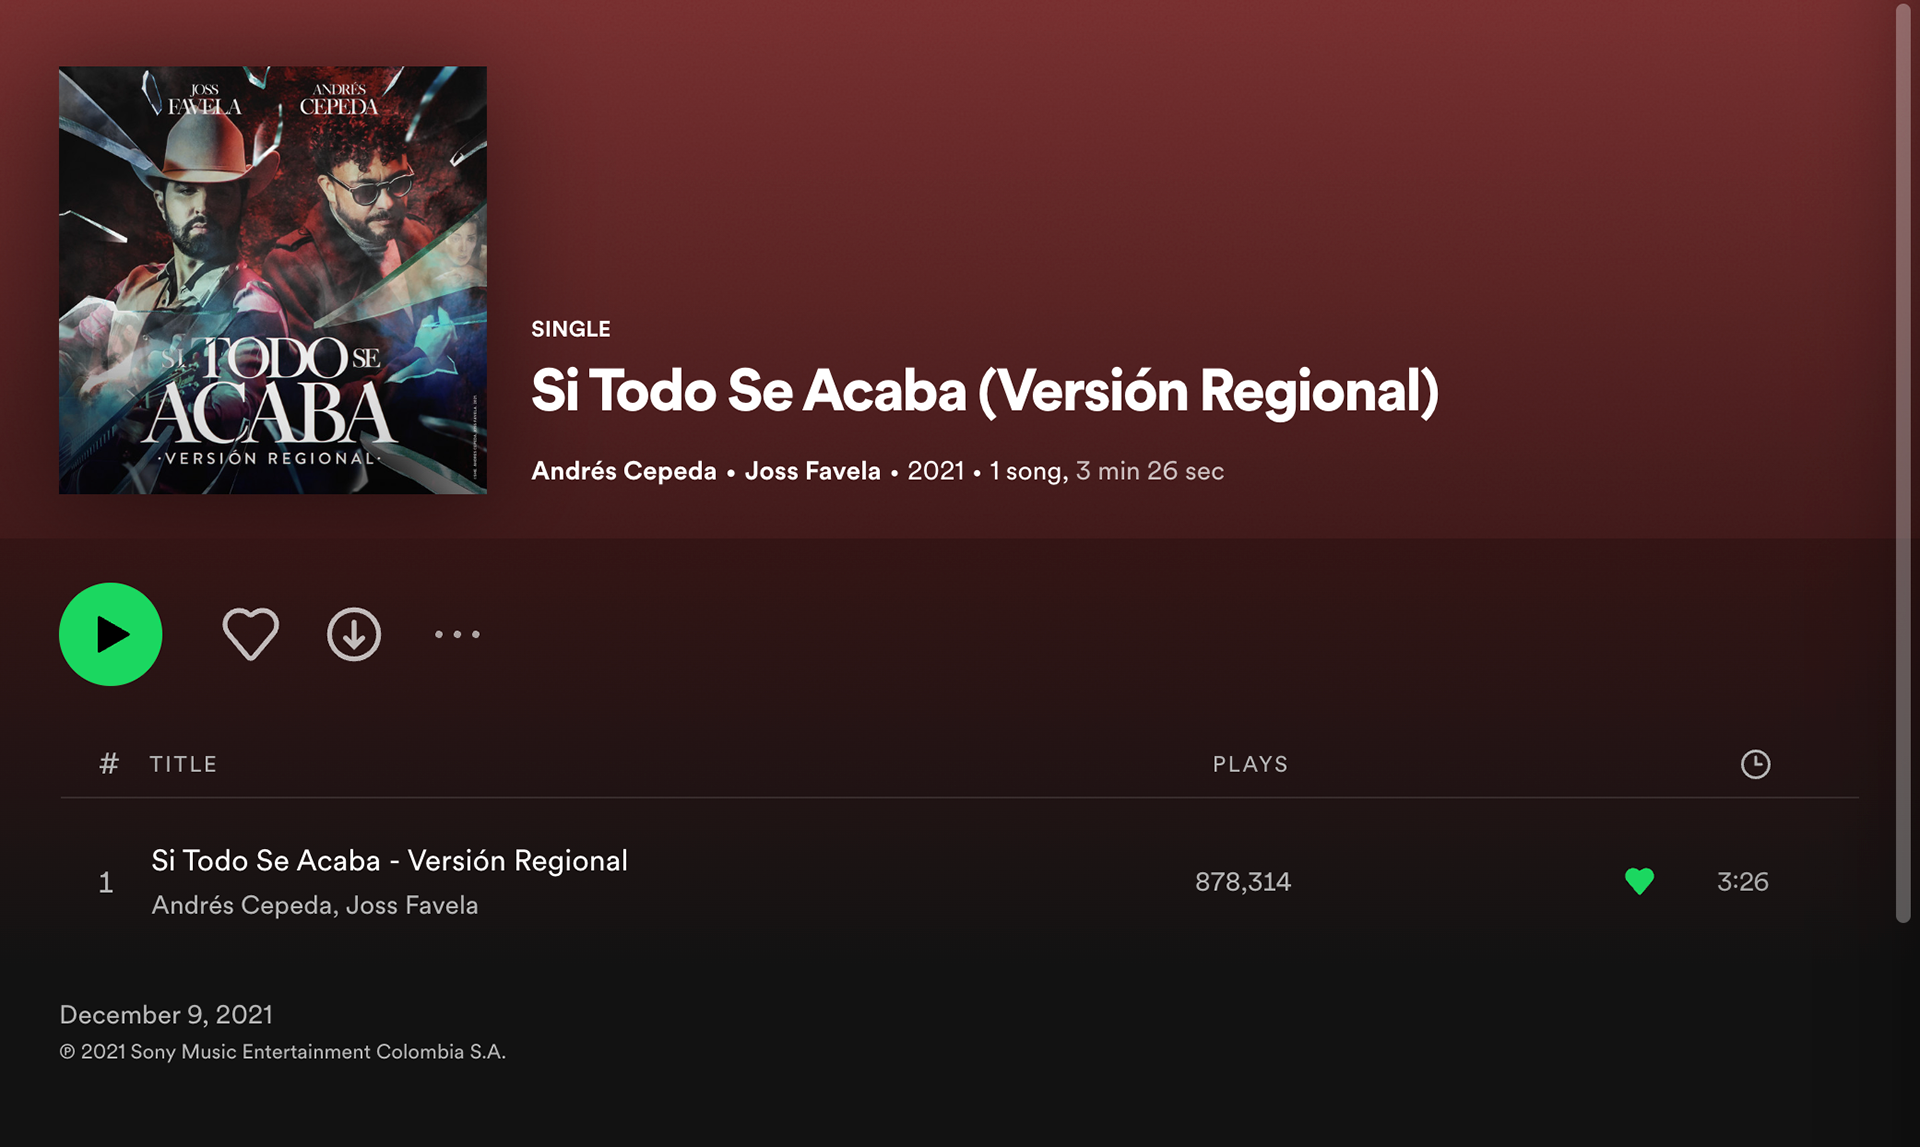Click the album cover artwork
1920x1147 pixels.
point(273,280)
